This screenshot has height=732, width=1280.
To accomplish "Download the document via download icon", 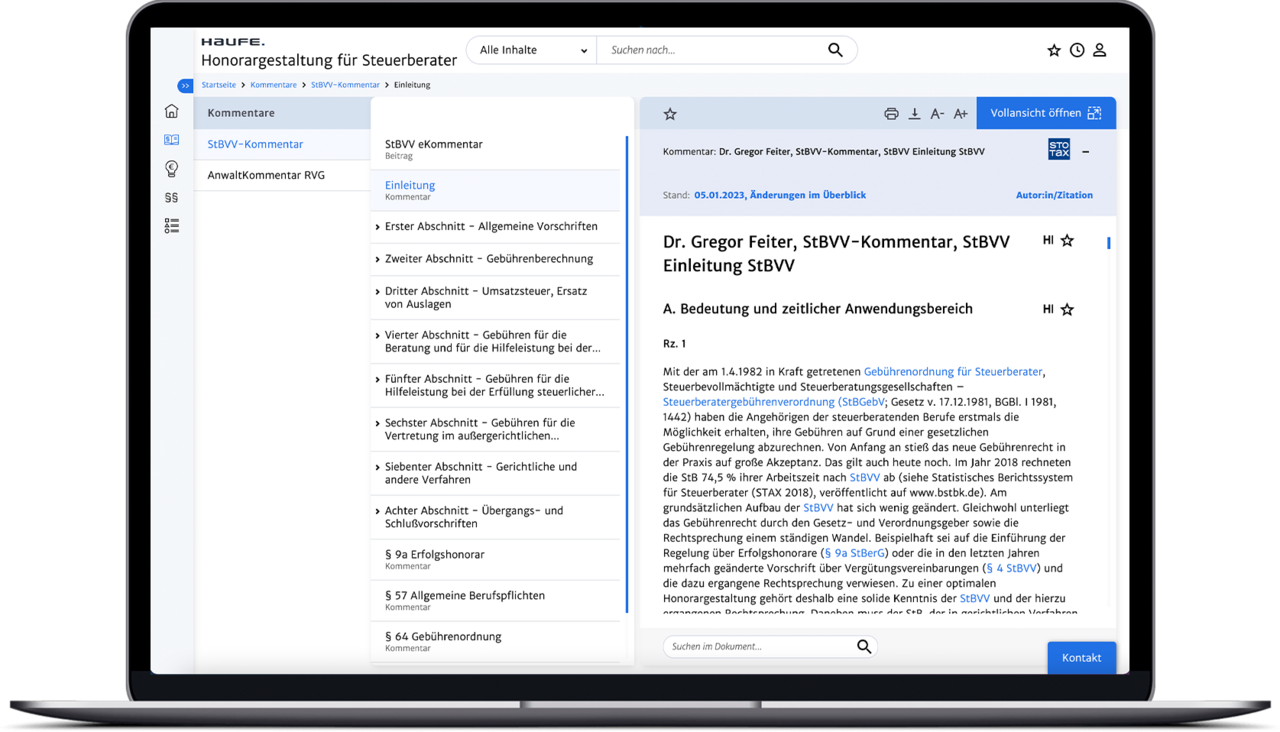I will tap(914, 114).
